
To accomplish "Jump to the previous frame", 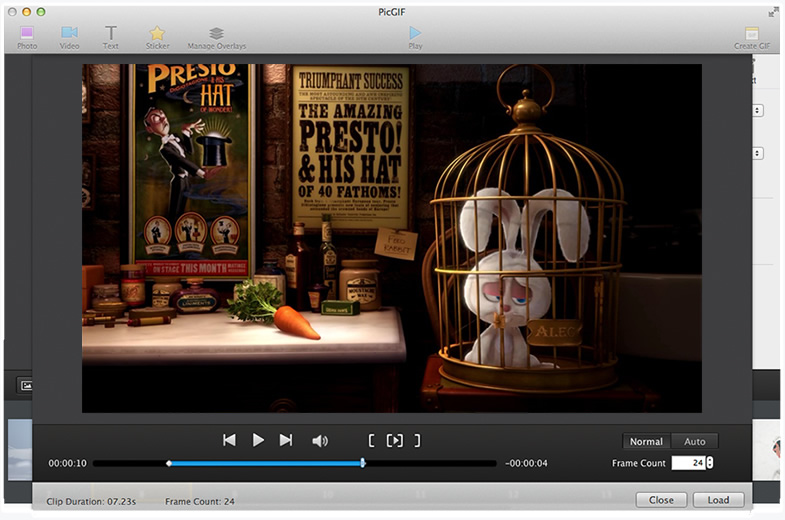I will click(x=229, y=440).
